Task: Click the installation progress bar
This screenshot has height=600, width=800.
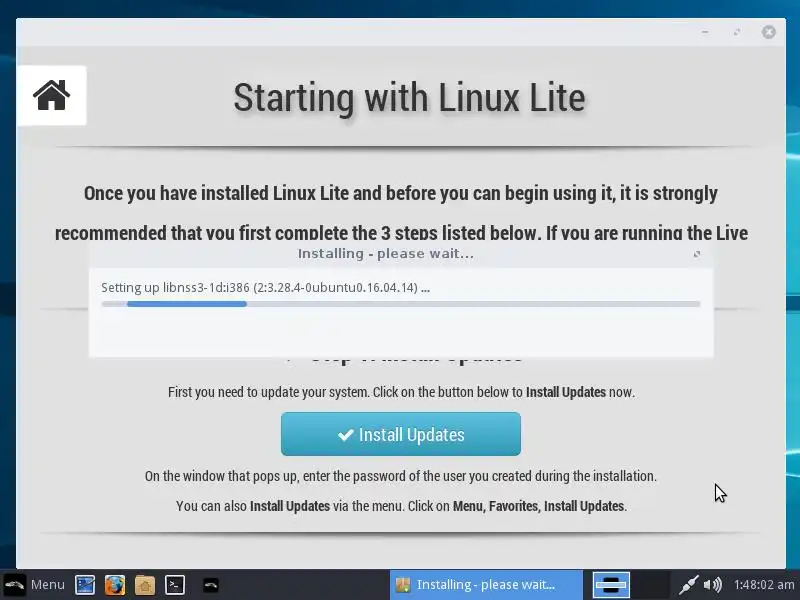Action: pos(401,304)
